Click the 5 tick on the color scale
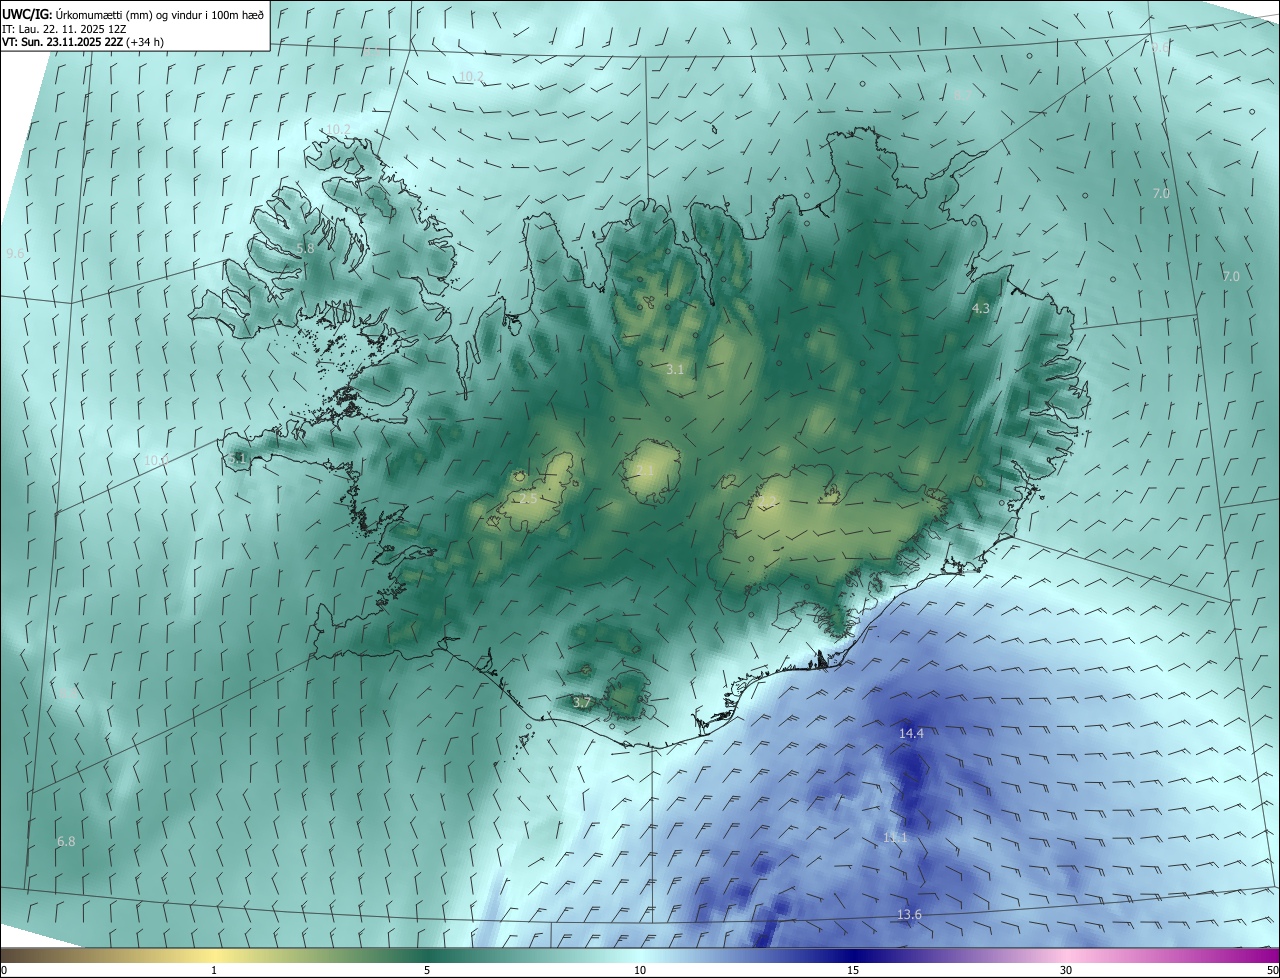 tap(427, 970)
